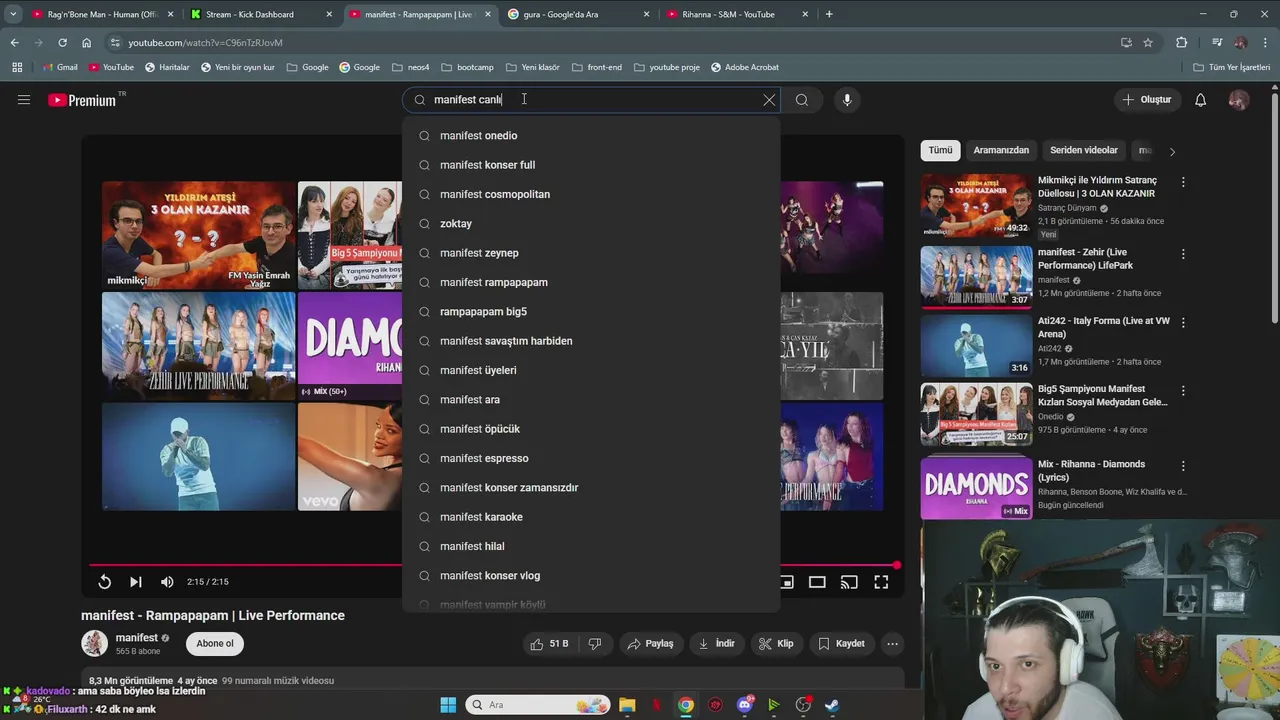
Task: Select the Tümü filter chip
Action: click(940, 150)
